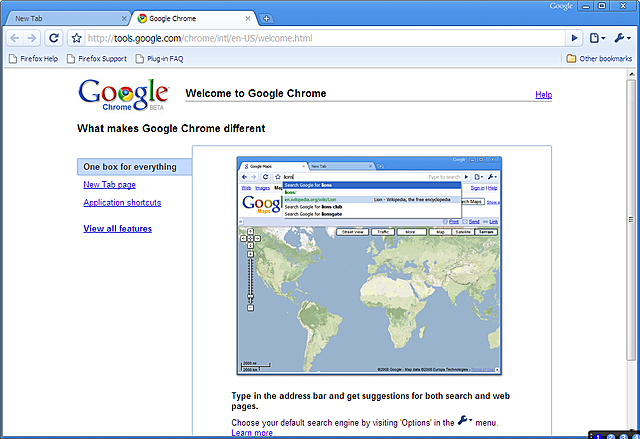This screenshot has width=640, height=439.
Task: Click the scrollbar up arrow
Action: (x=631, y=74)
